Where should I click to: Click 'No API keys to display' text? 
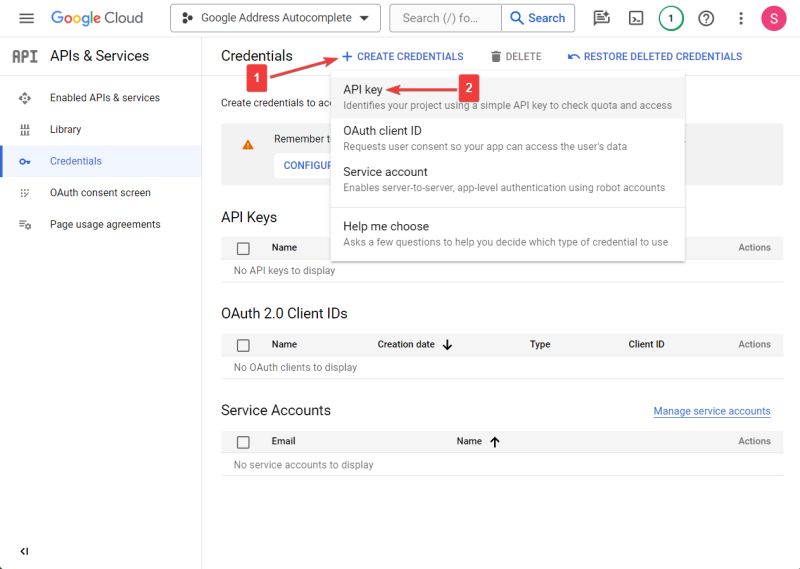pyautogui.click(x=284, y=270)
